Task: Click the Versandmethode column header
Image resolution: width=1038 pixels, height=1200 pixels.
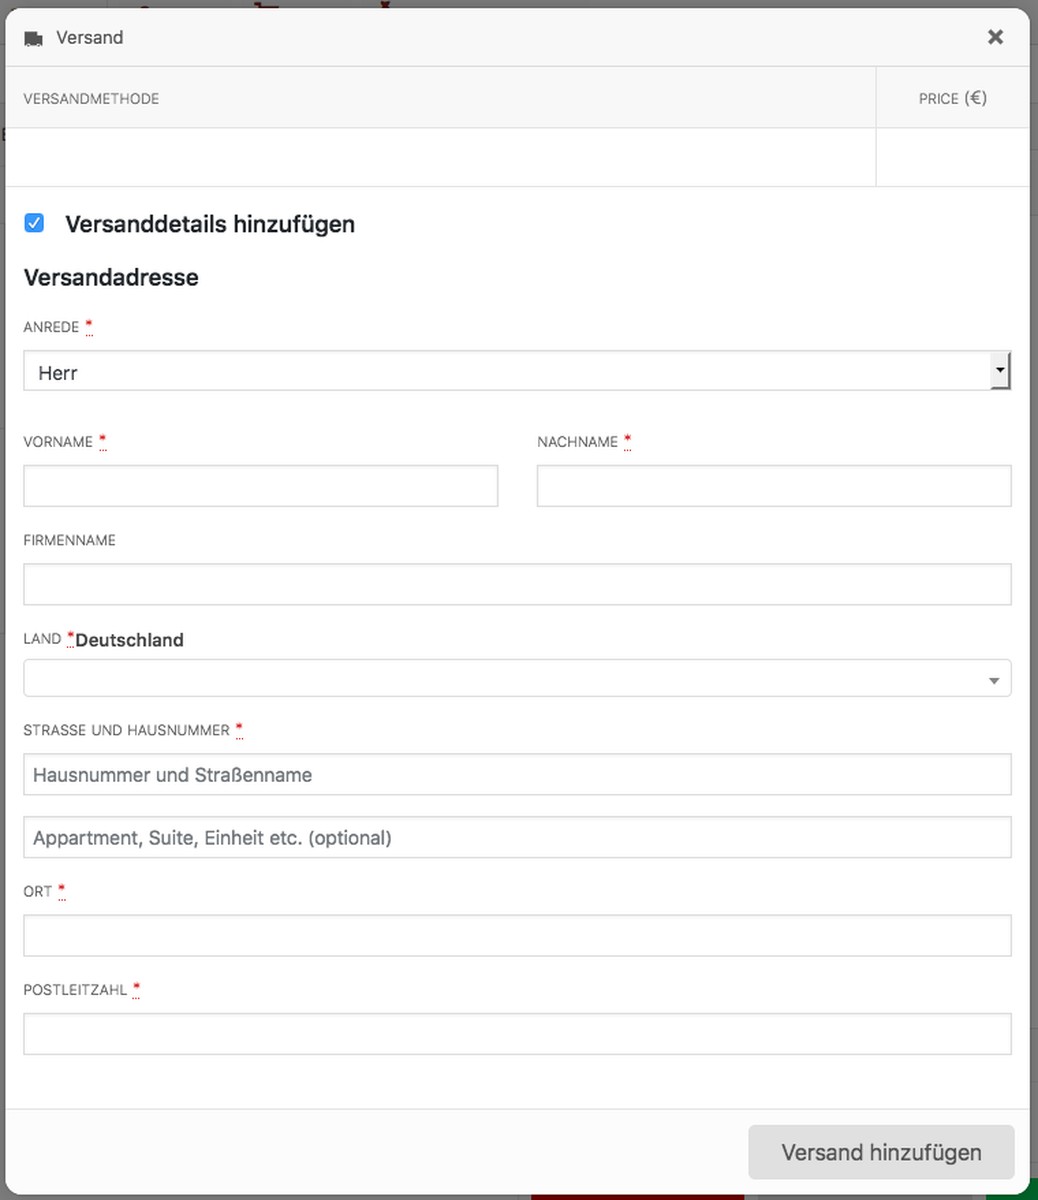Action: point(91,99)
